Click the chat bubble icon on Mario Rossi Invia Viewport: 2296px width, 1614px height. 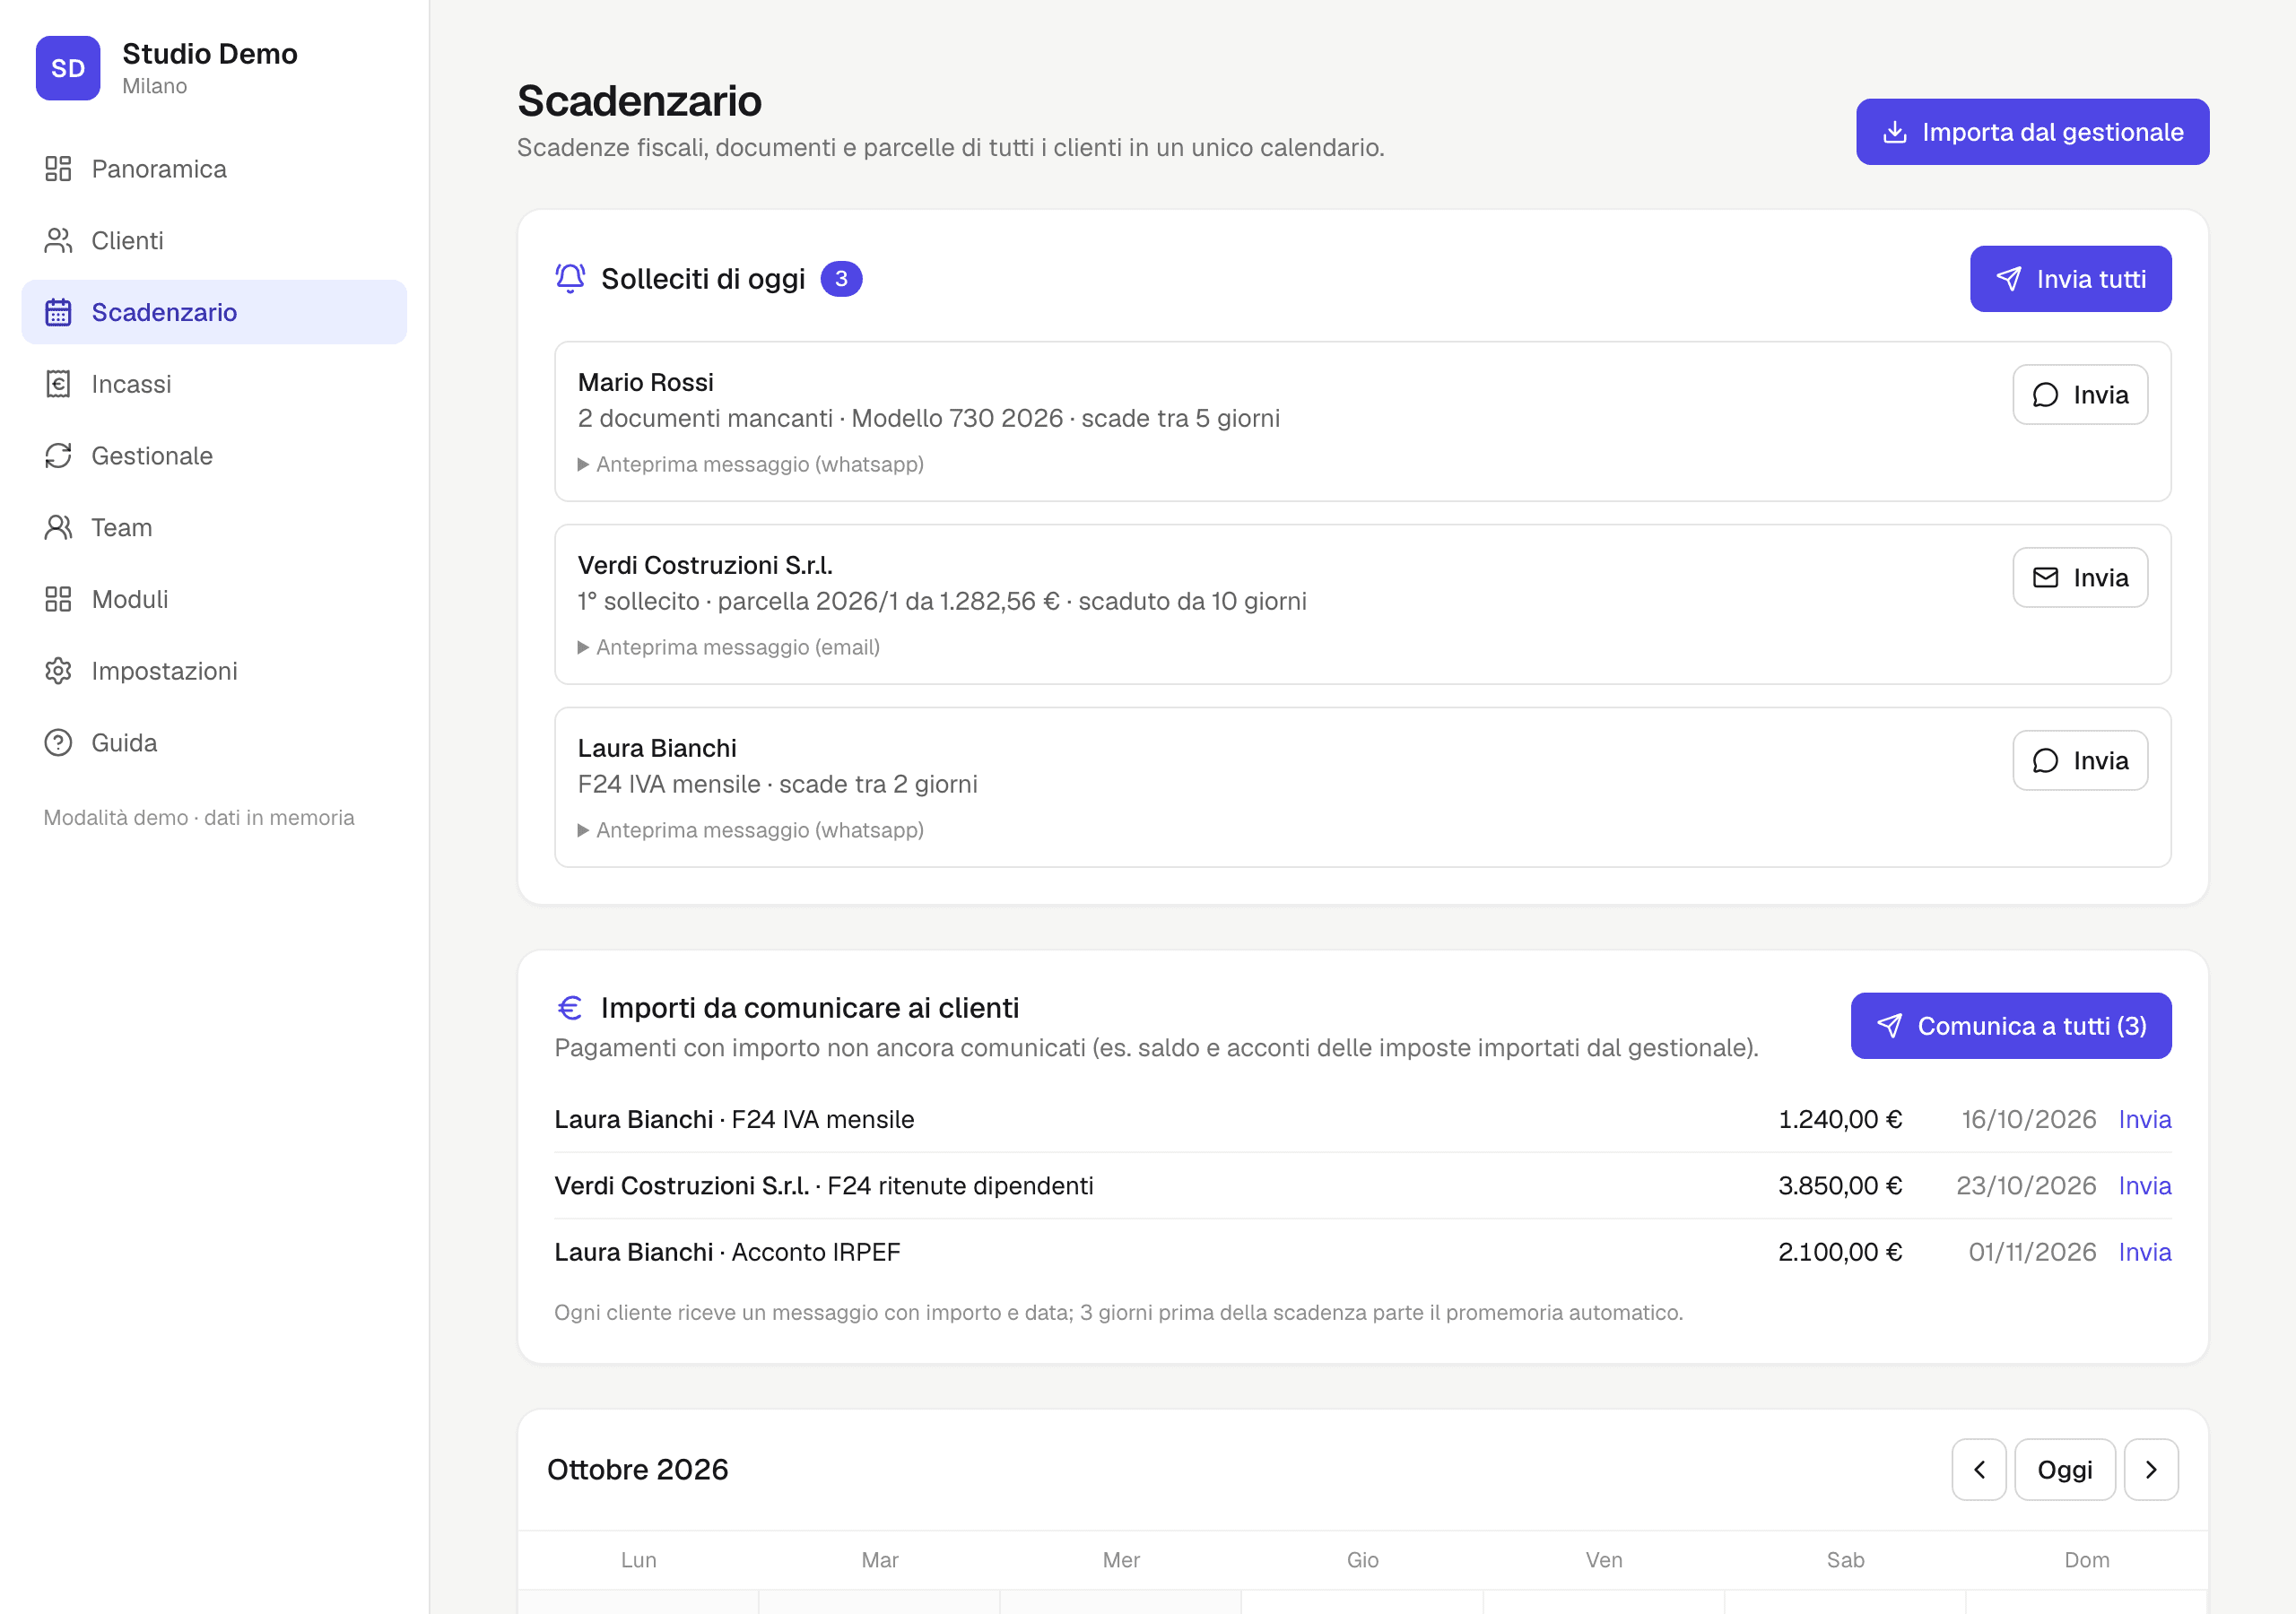point(2045,395)
